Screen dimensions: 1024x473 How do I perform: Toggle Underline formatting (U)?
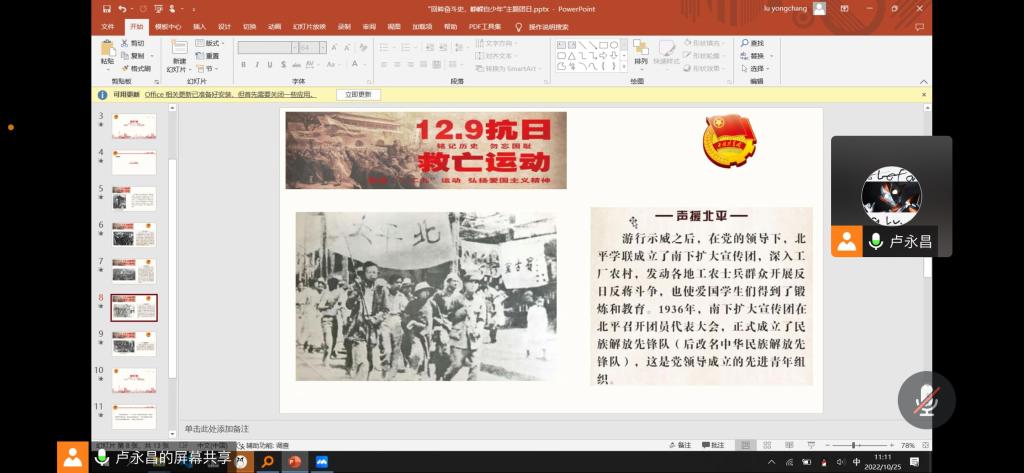pyautogui.click(x=270, y=65)
